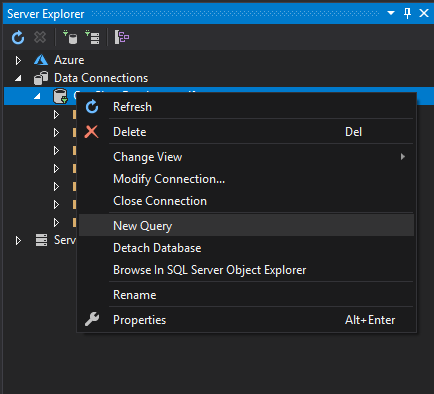
Task: Toggle the auto-hide pin on Server Explorer
Action: coord(407,13)
